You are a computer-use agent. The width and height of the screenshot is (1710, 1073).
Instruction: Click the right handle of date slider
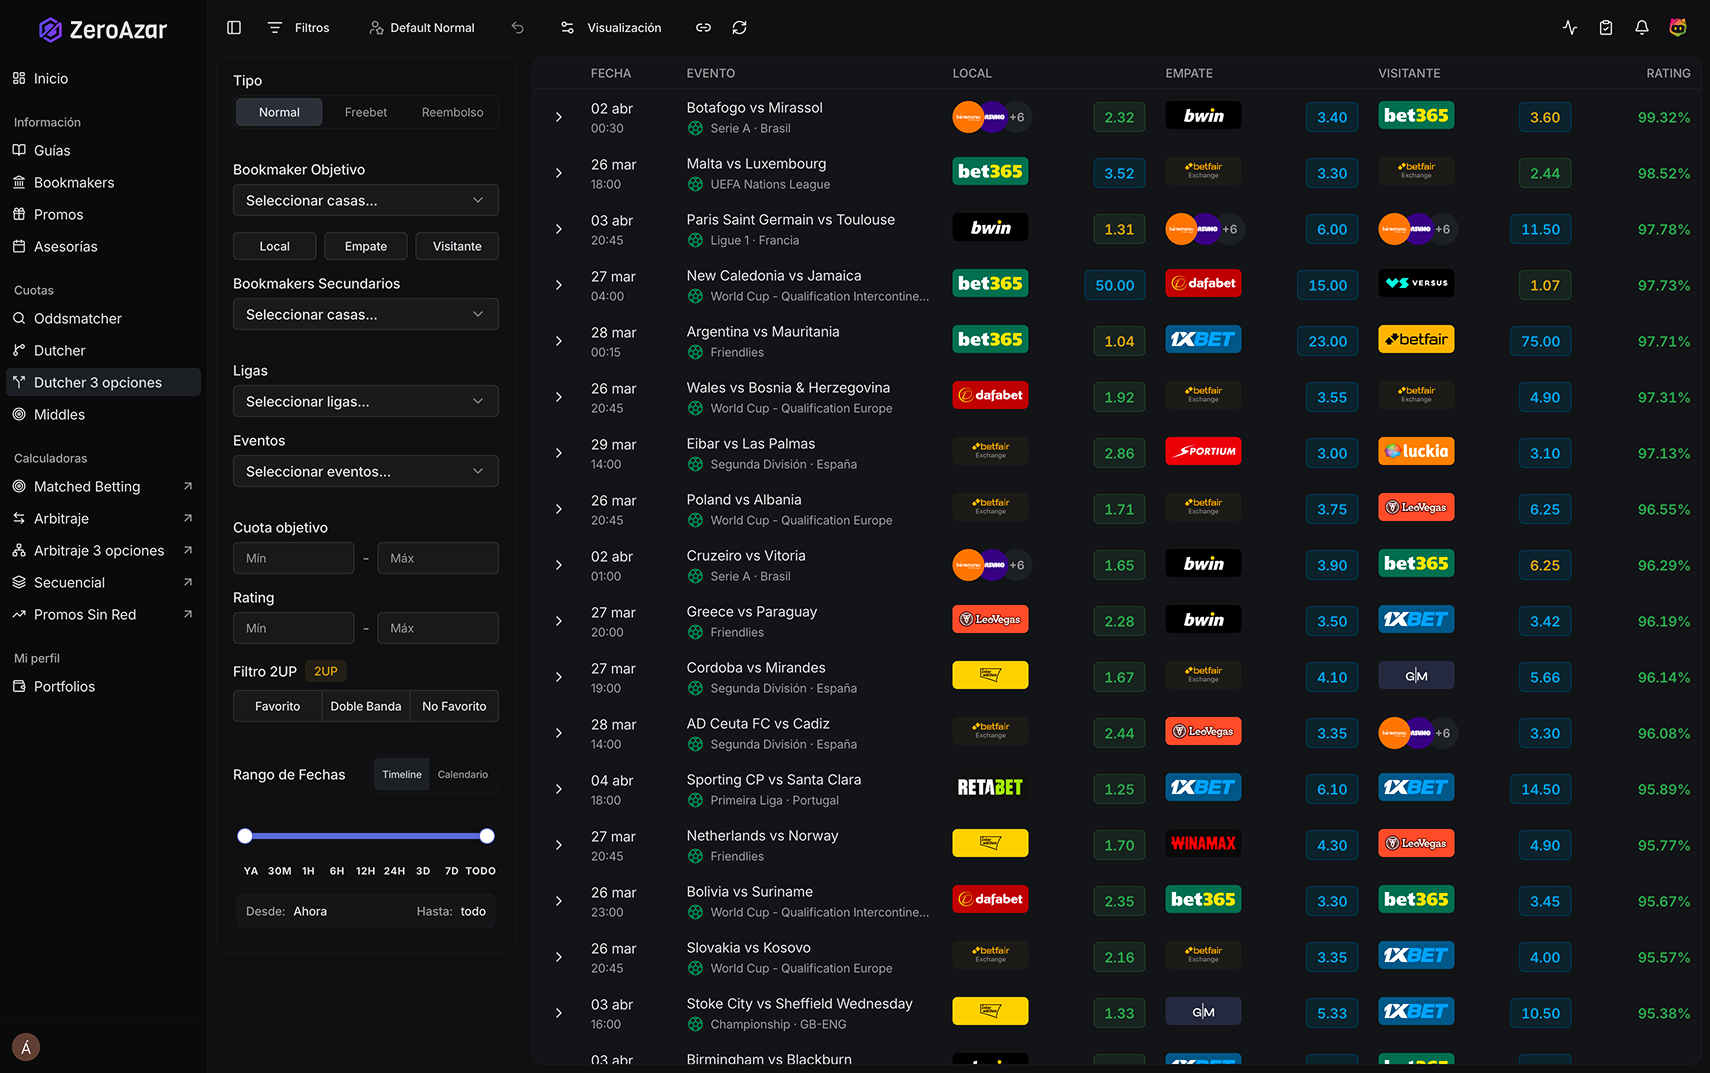pyautogui.click(x=487, y=836)
